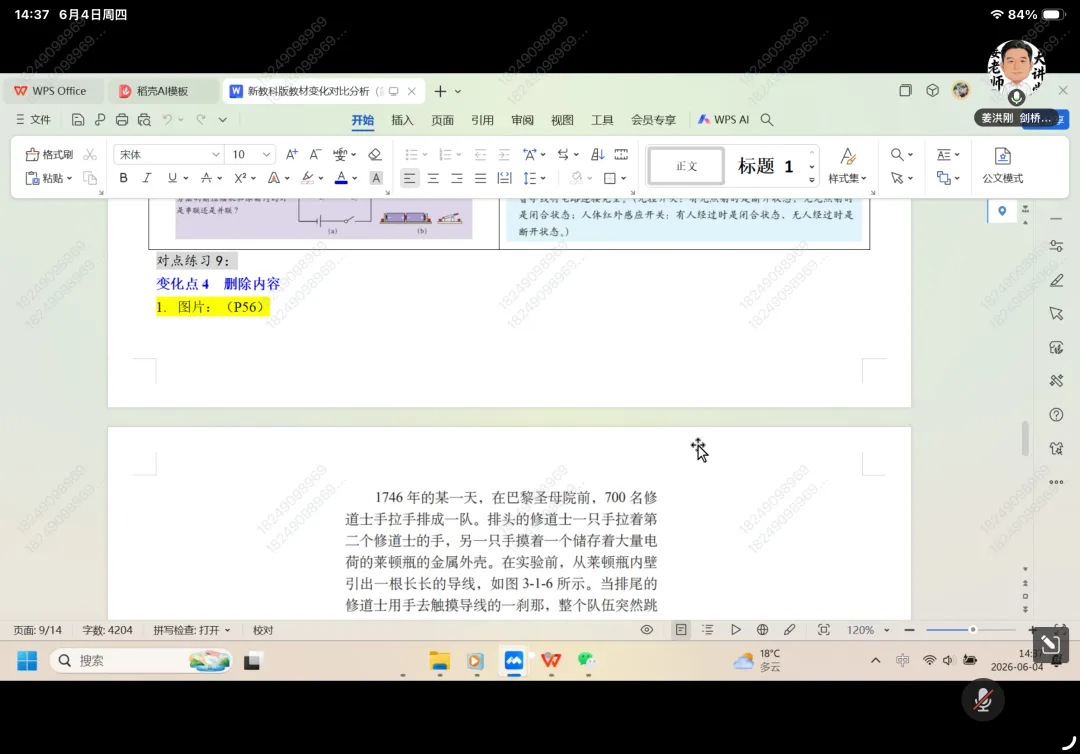Toggle the muted microphone button at bottom right
Screen dimensions: 1080x754
[983, 700]
